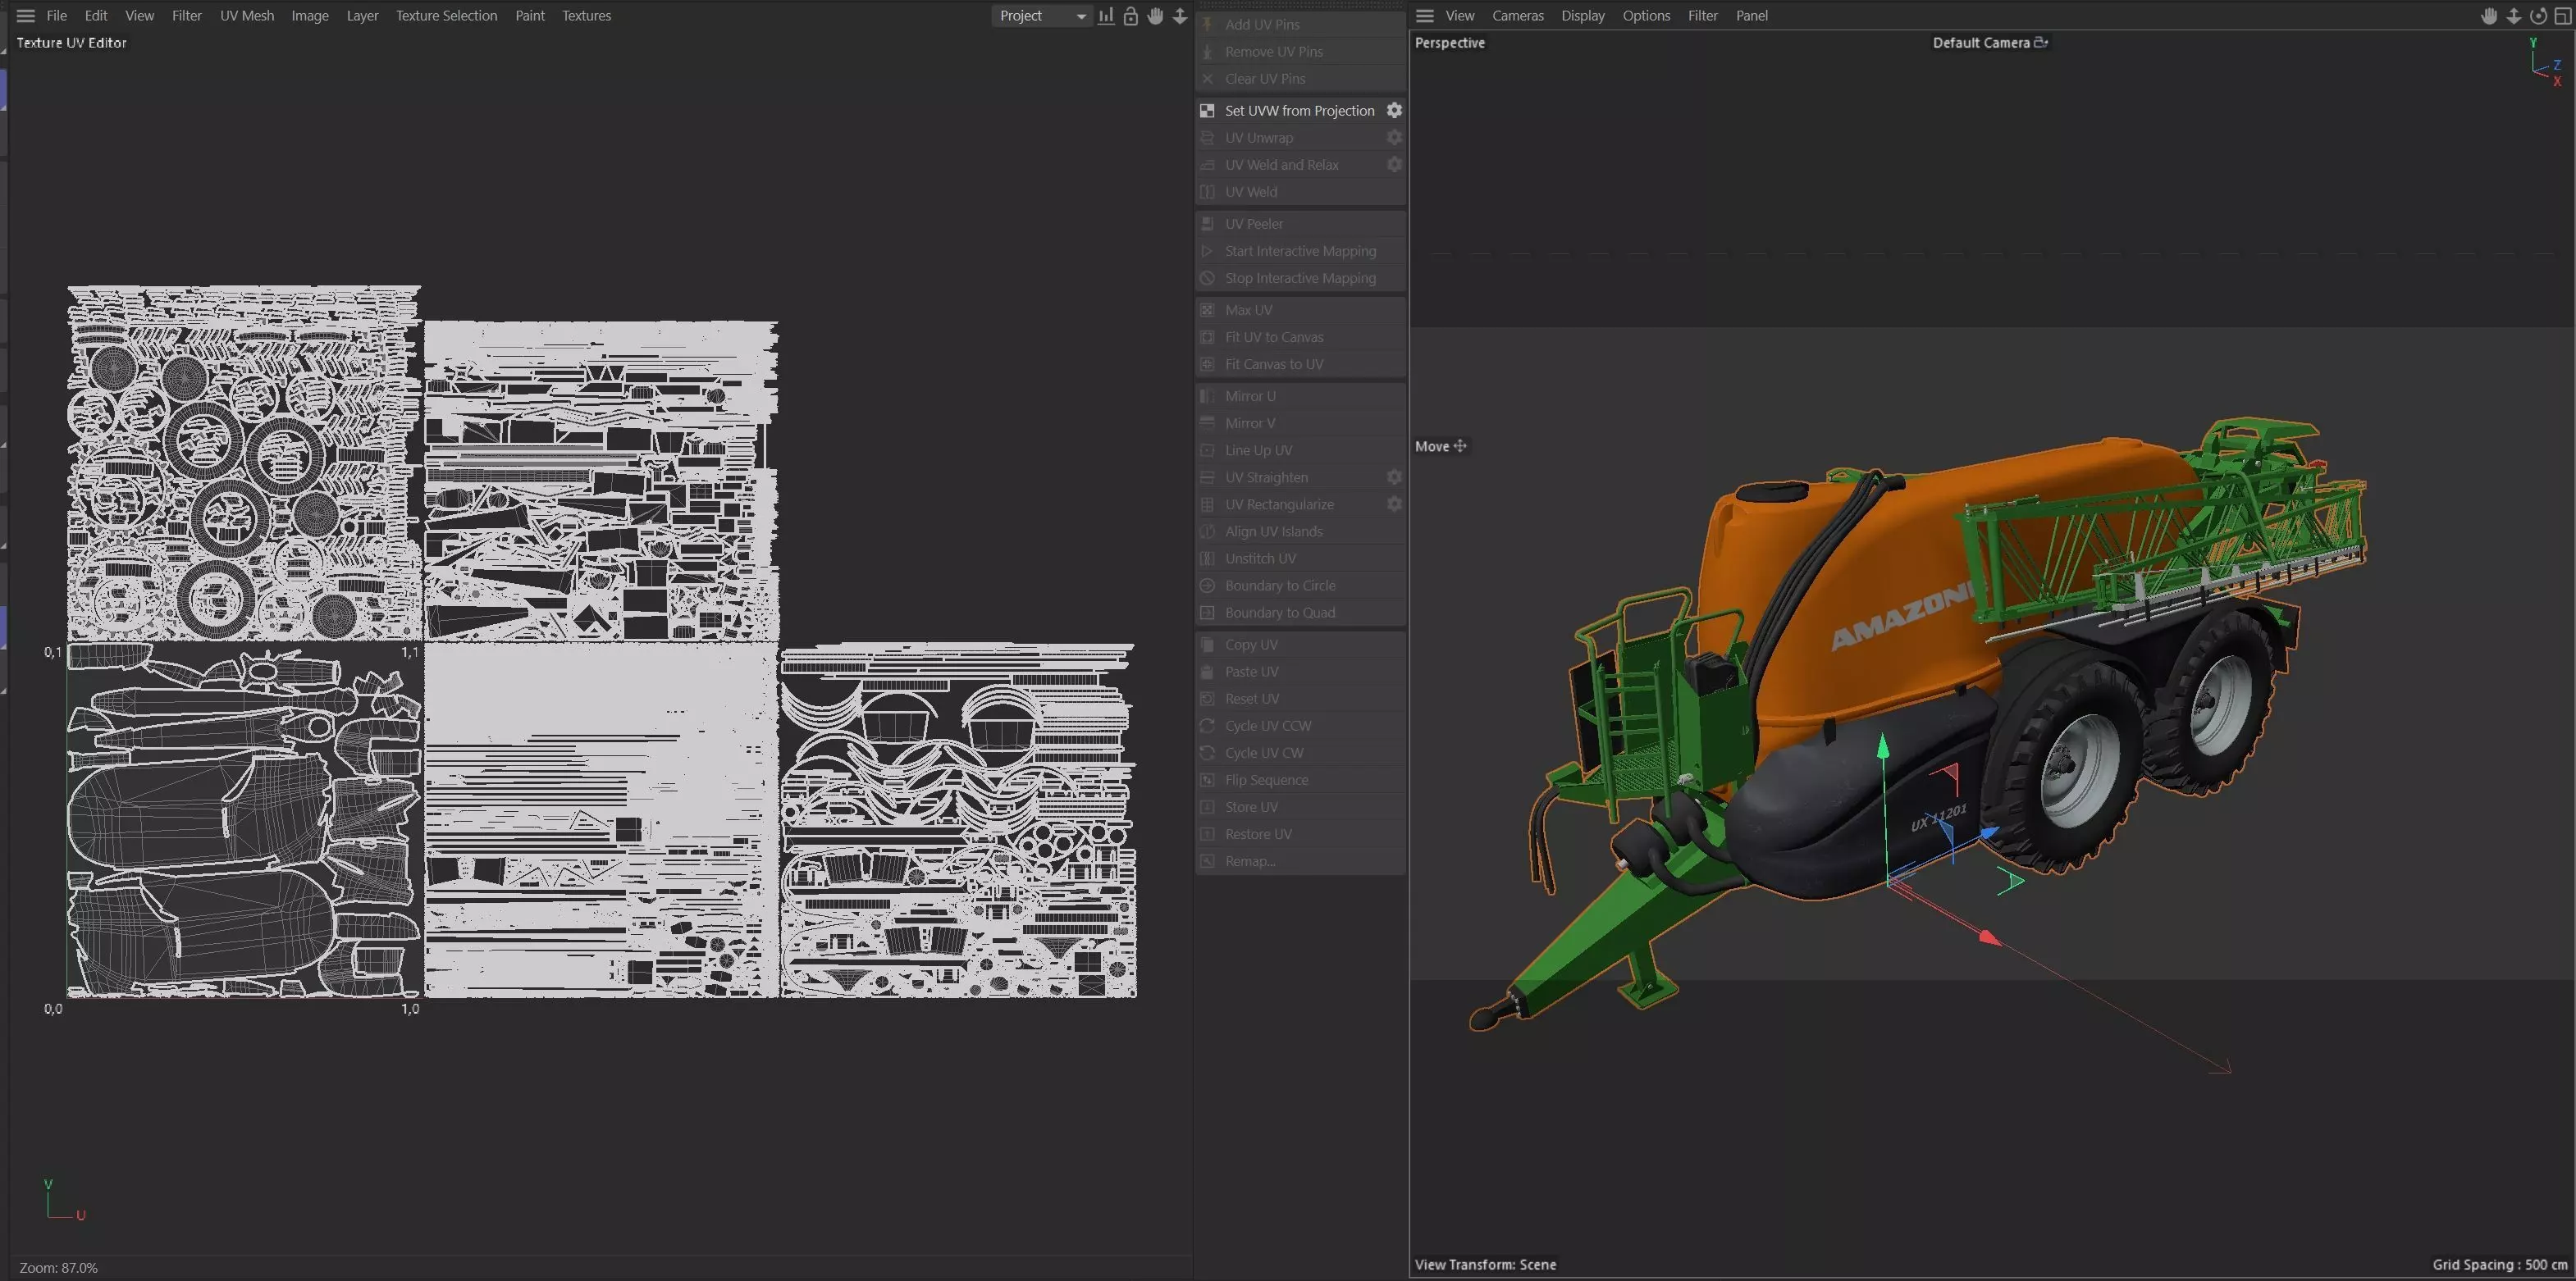Open UV Rectangularize settings gear
The image size is (2576, 1281).
[1394, 505]
